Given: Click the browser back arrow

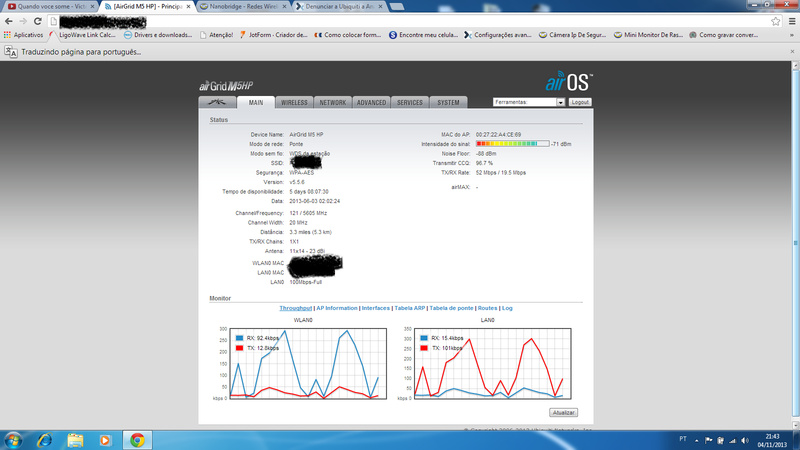Looking at the screenshot, I should tap(9, 21).
